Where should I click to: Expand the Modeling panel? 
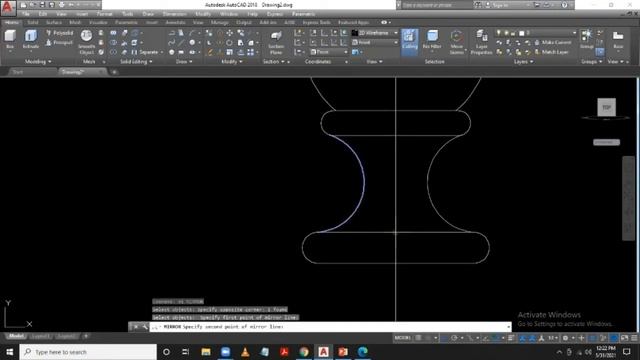click(38, 62)
